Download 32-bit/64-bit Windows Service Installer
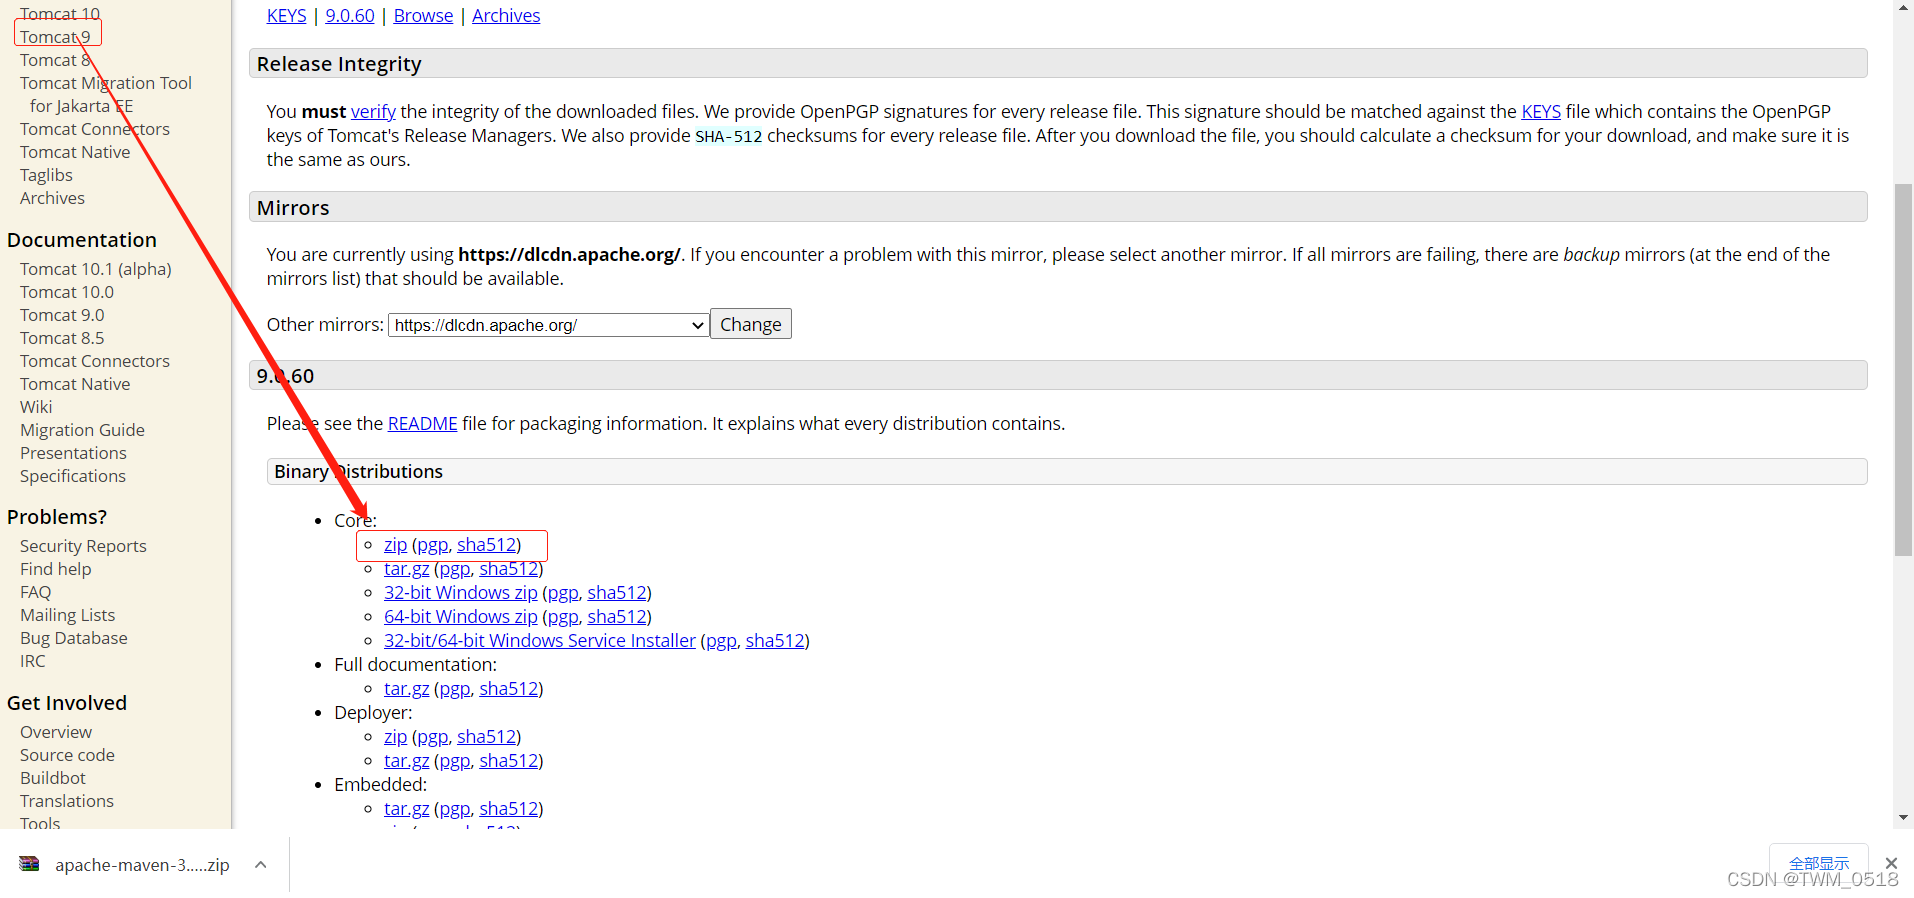 tap(539, 641)
